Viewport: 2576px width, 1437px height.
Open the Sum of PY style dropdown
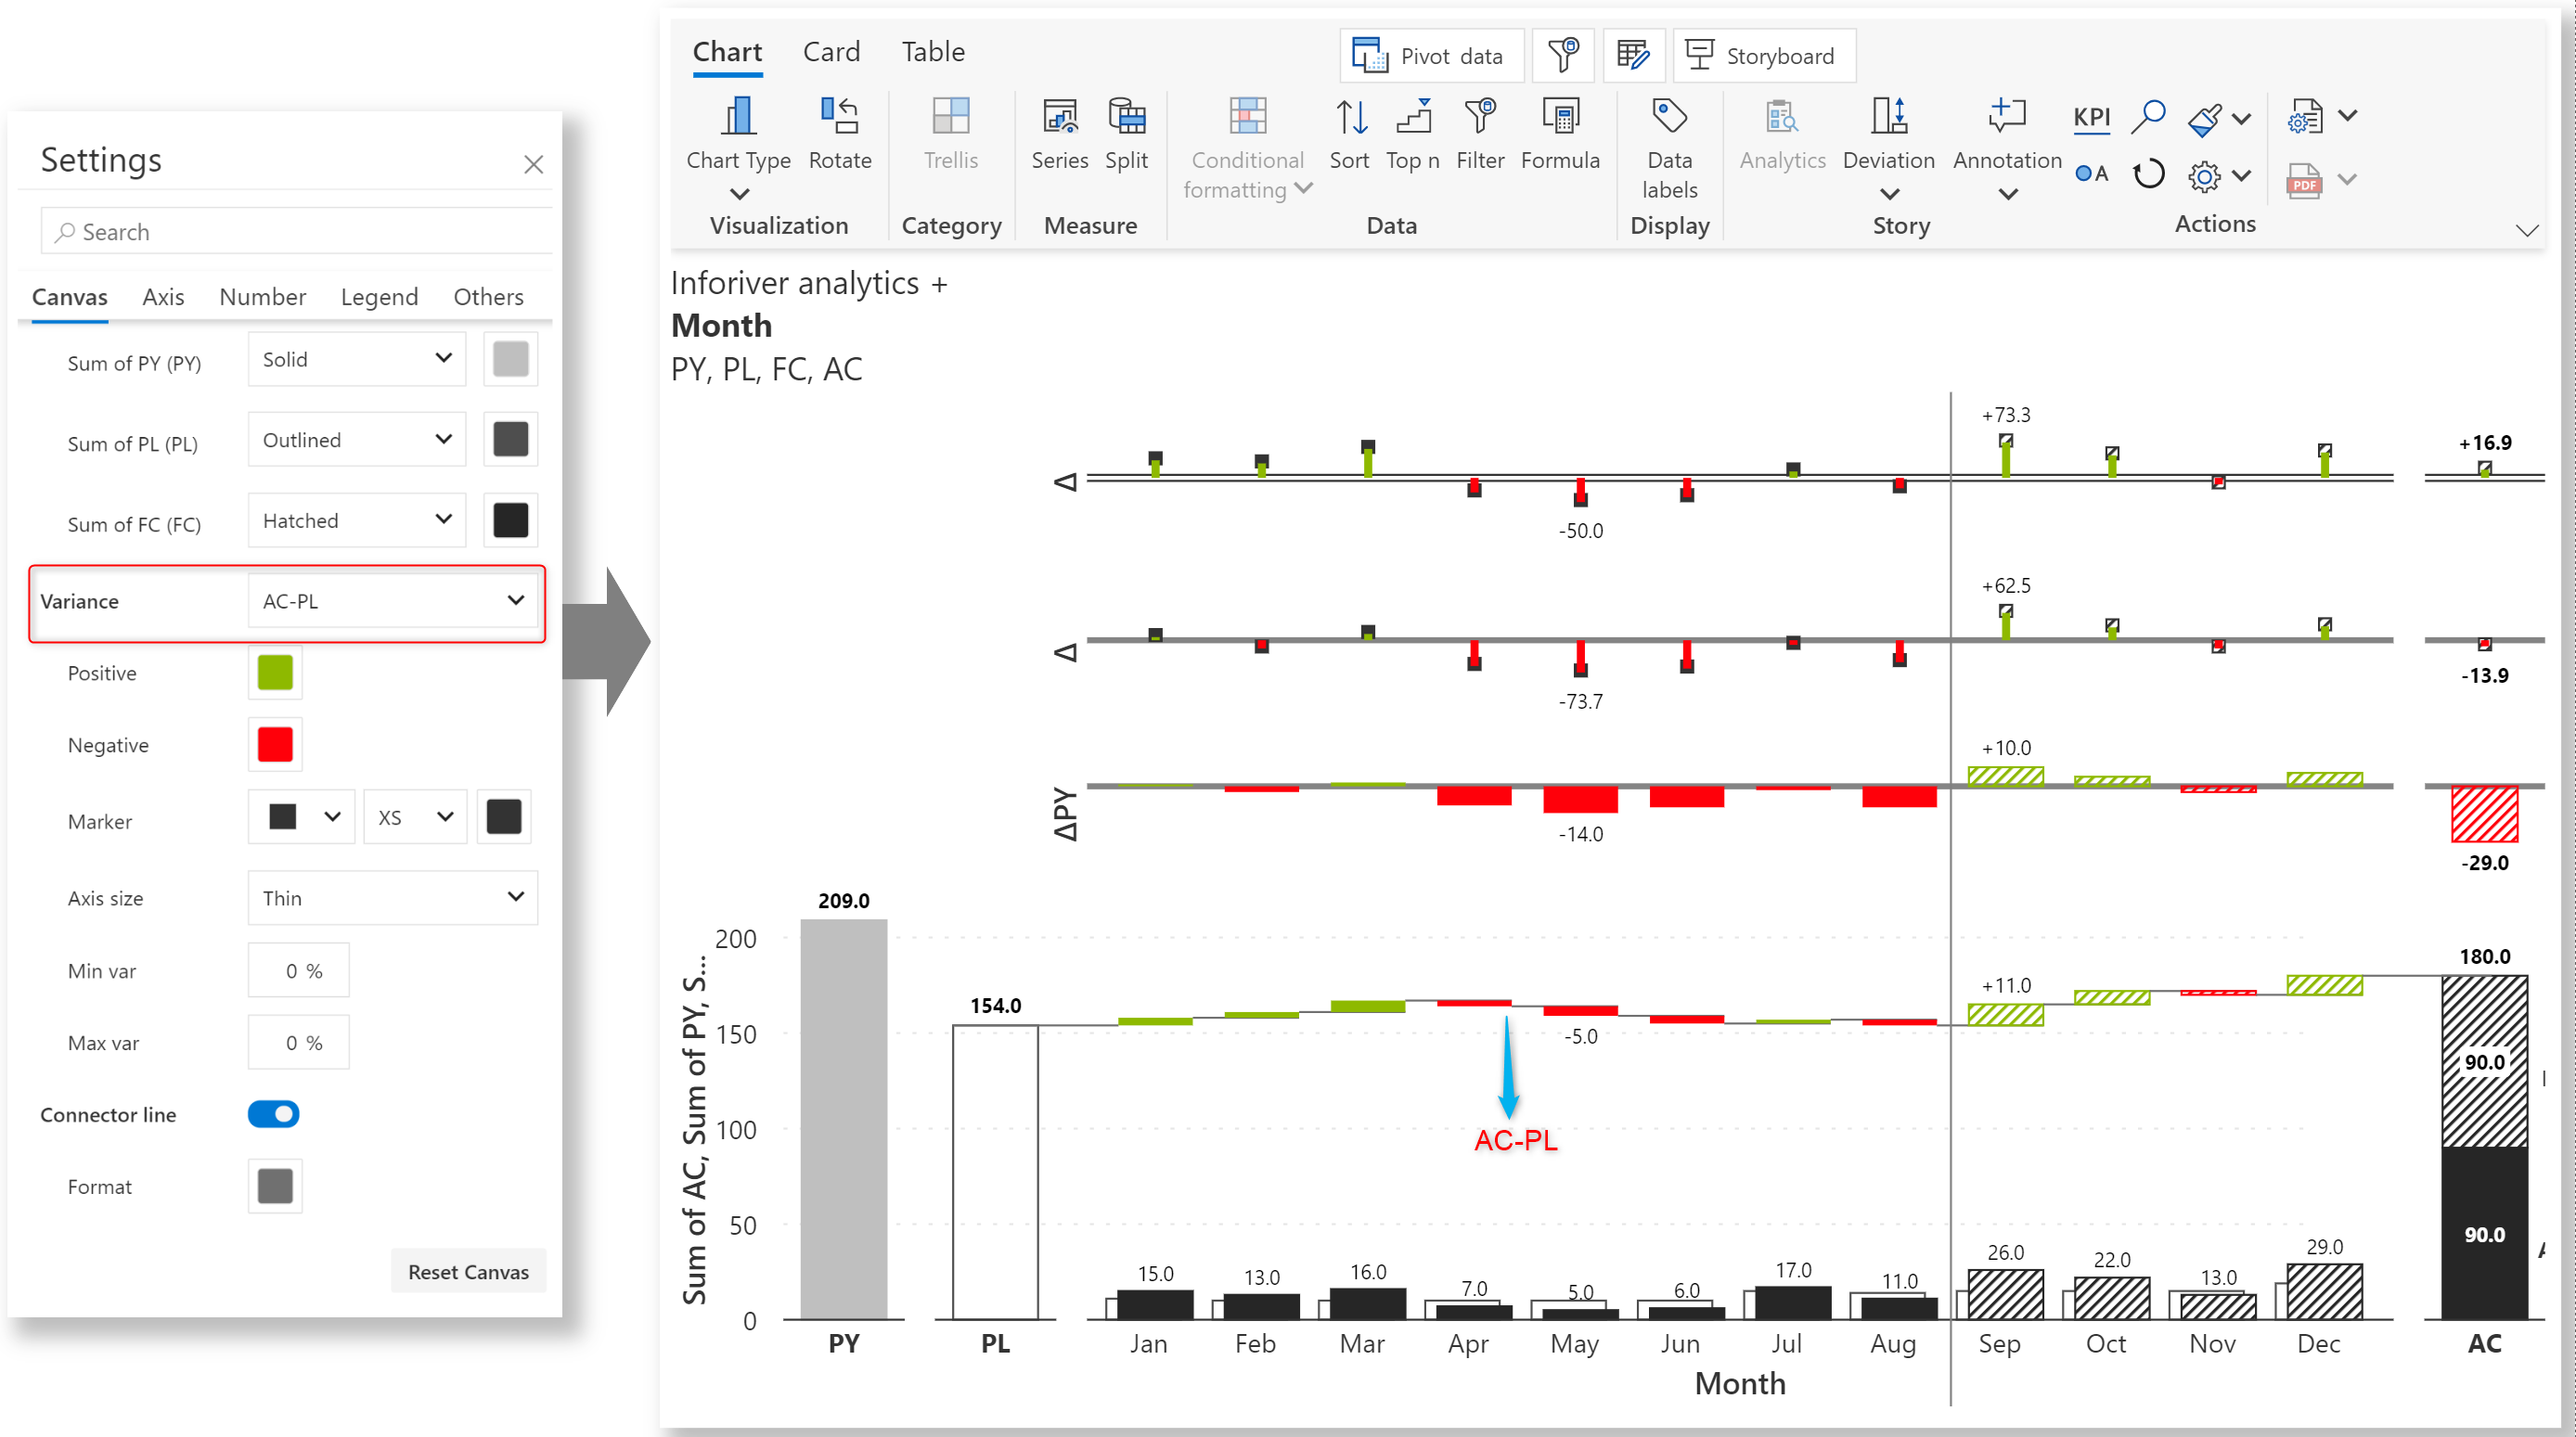pyautogui.click(x=357, y=359)
